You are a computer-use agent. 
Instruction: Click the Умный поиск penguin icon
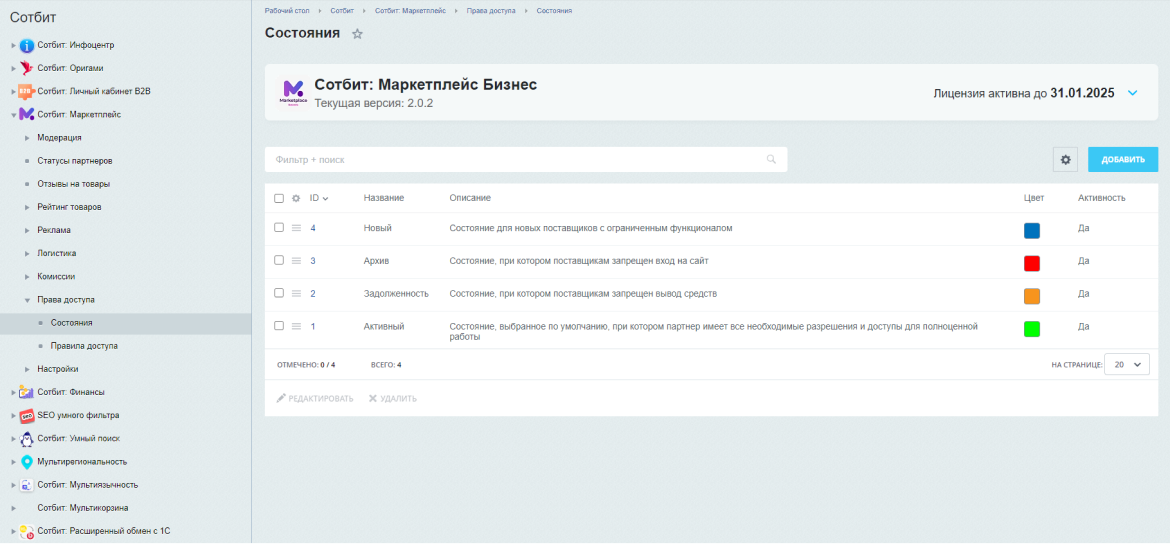pos(27,438)
